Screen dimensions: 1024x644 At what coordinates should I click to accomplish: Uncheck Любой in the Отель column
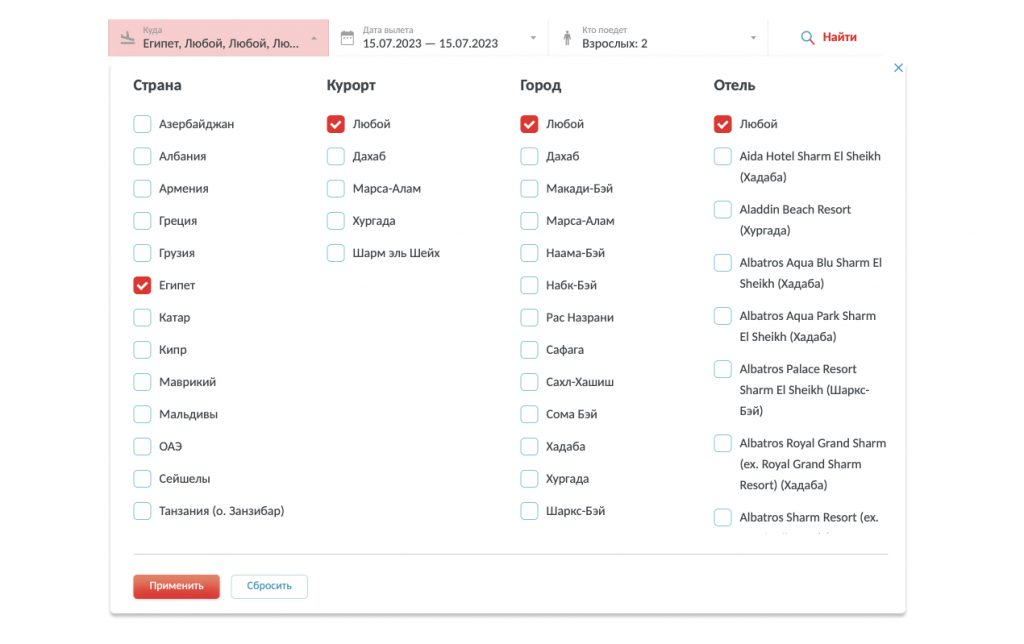tap(722, 125)
